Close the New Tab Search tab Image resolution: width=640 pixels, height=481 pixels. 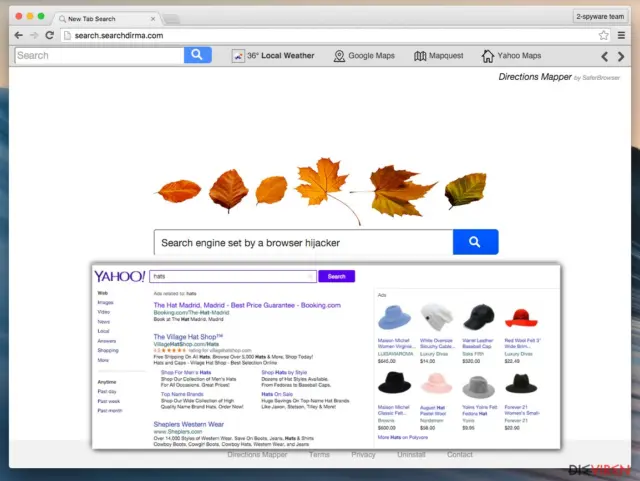coord(153,19)
